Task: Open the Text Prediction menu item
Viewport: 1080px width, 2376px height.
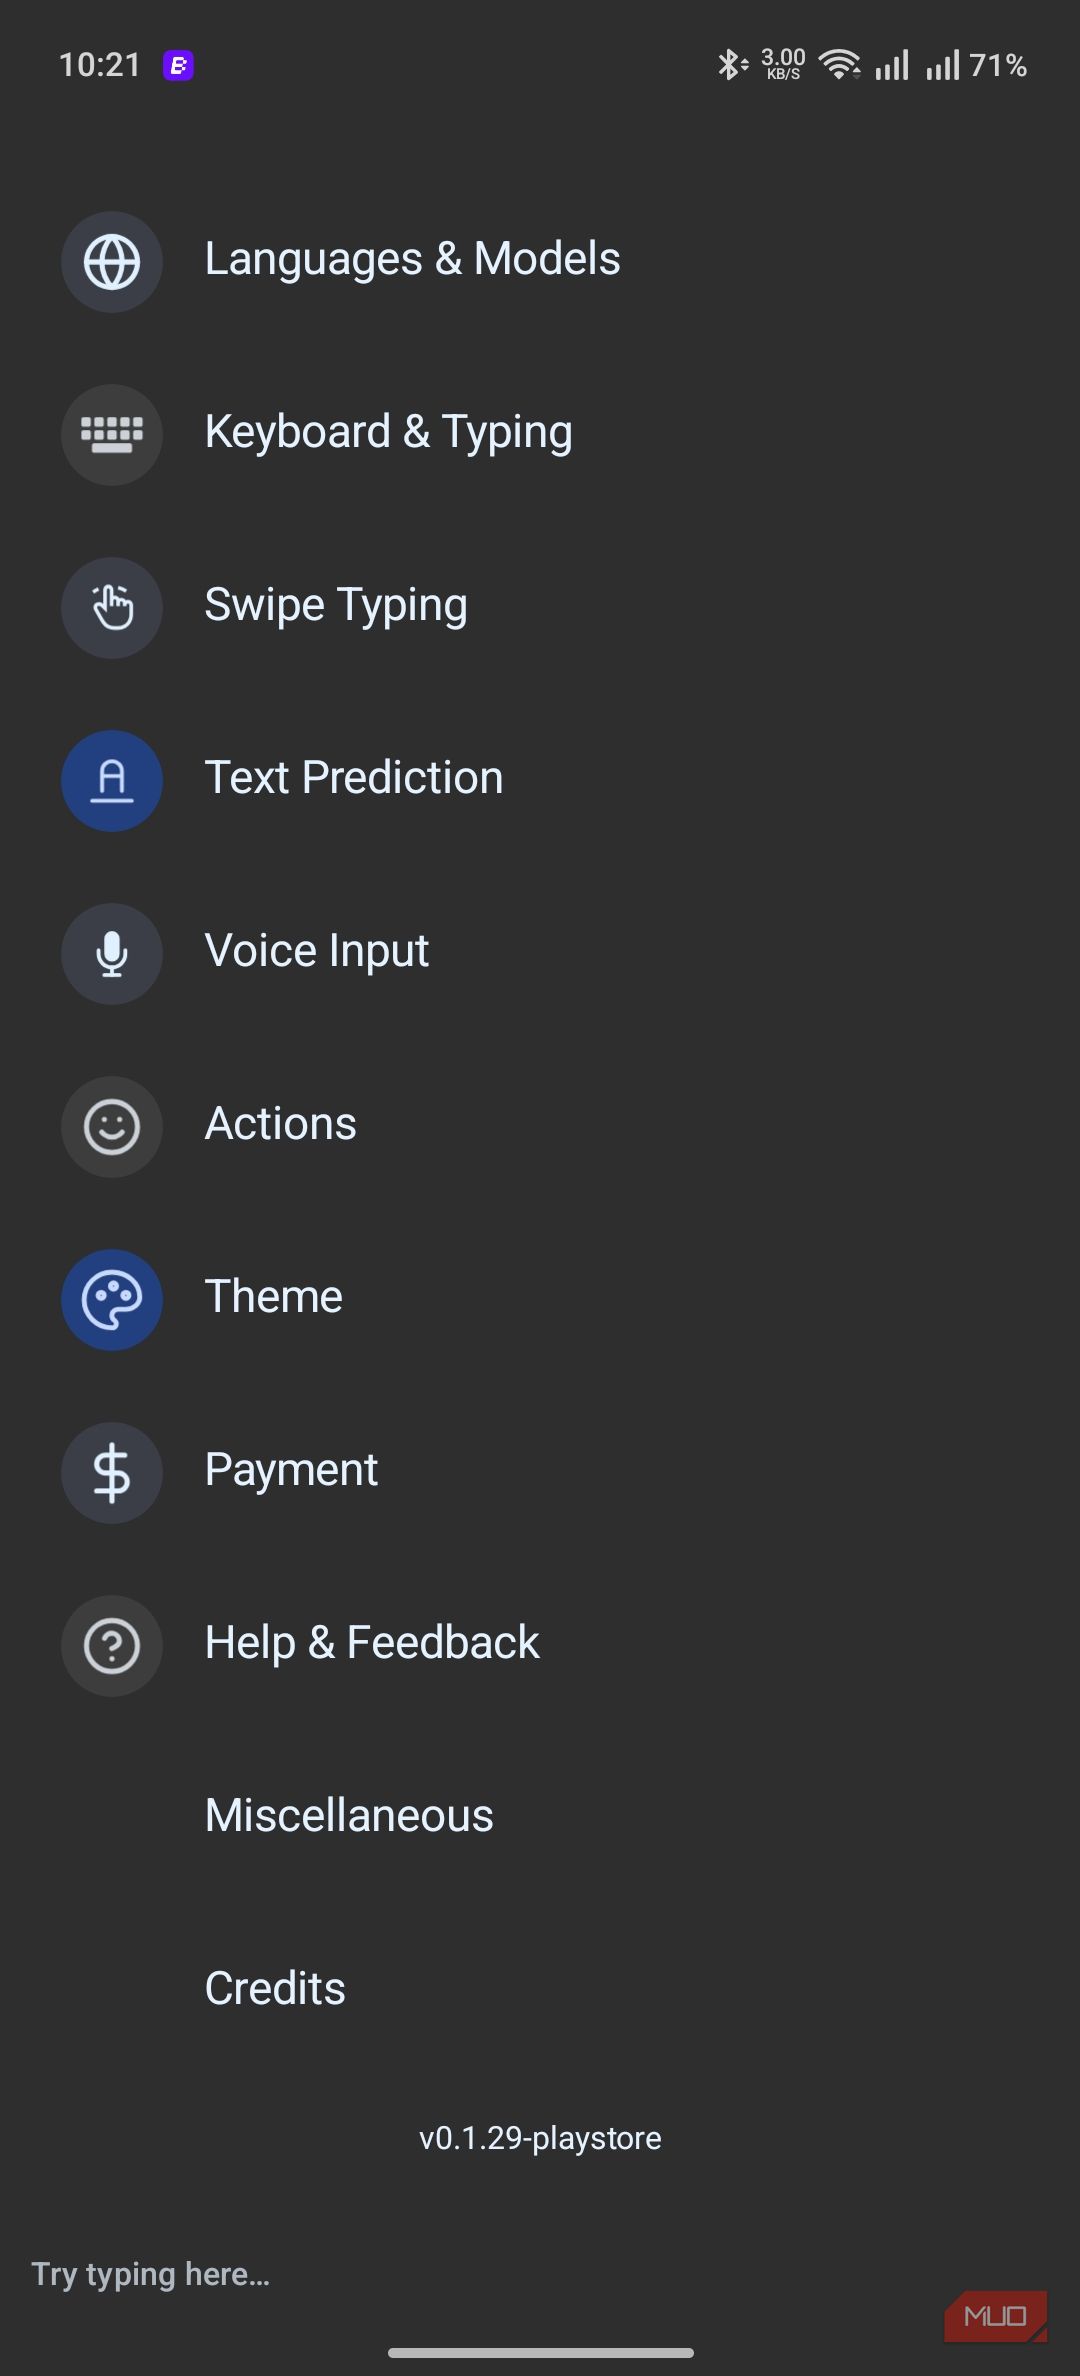Action: [540, 779]
